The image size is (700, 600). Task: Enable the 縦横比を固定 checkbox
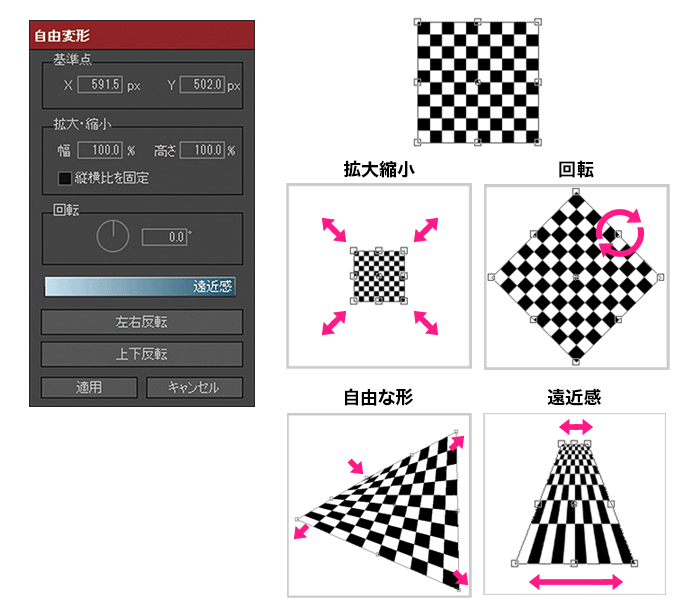[65, 179]
